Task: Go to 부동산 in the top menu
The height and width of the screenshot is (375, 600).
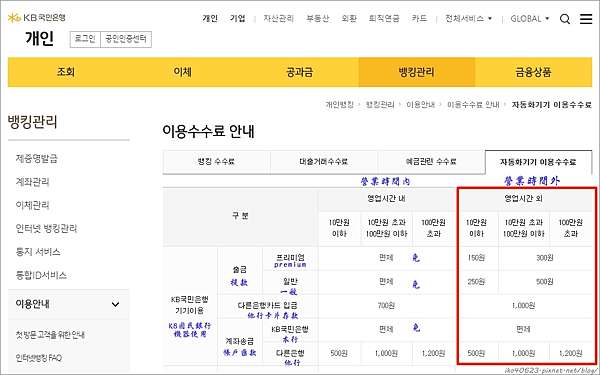Action: (318, 18)
